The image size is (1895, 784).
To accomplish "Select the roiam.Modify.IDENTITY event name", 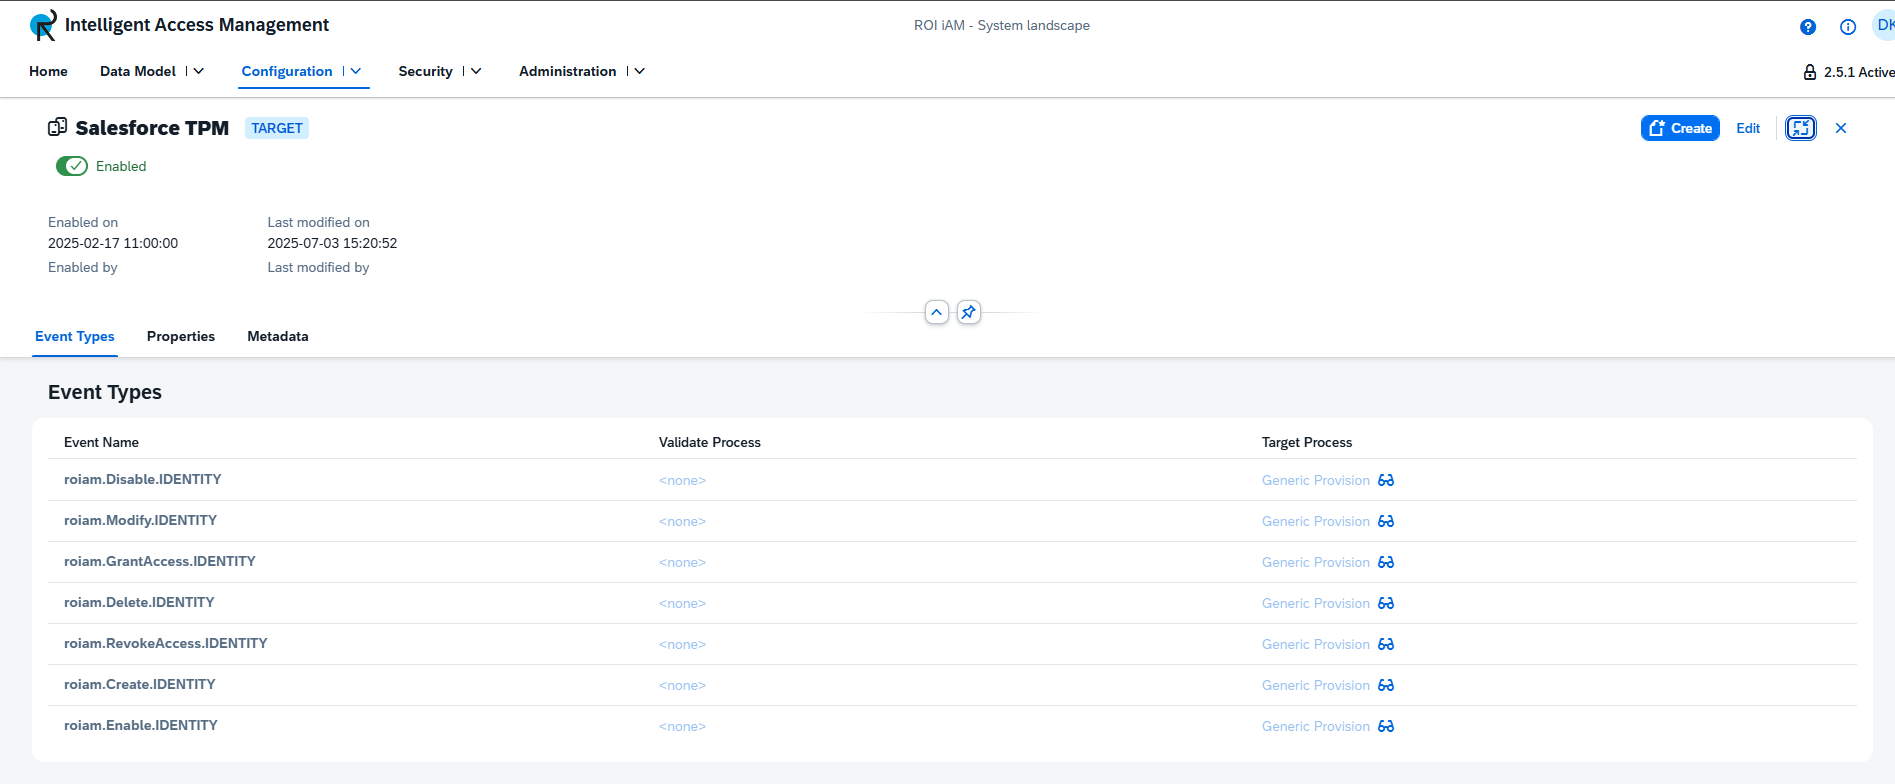I will tap(140, 520).
